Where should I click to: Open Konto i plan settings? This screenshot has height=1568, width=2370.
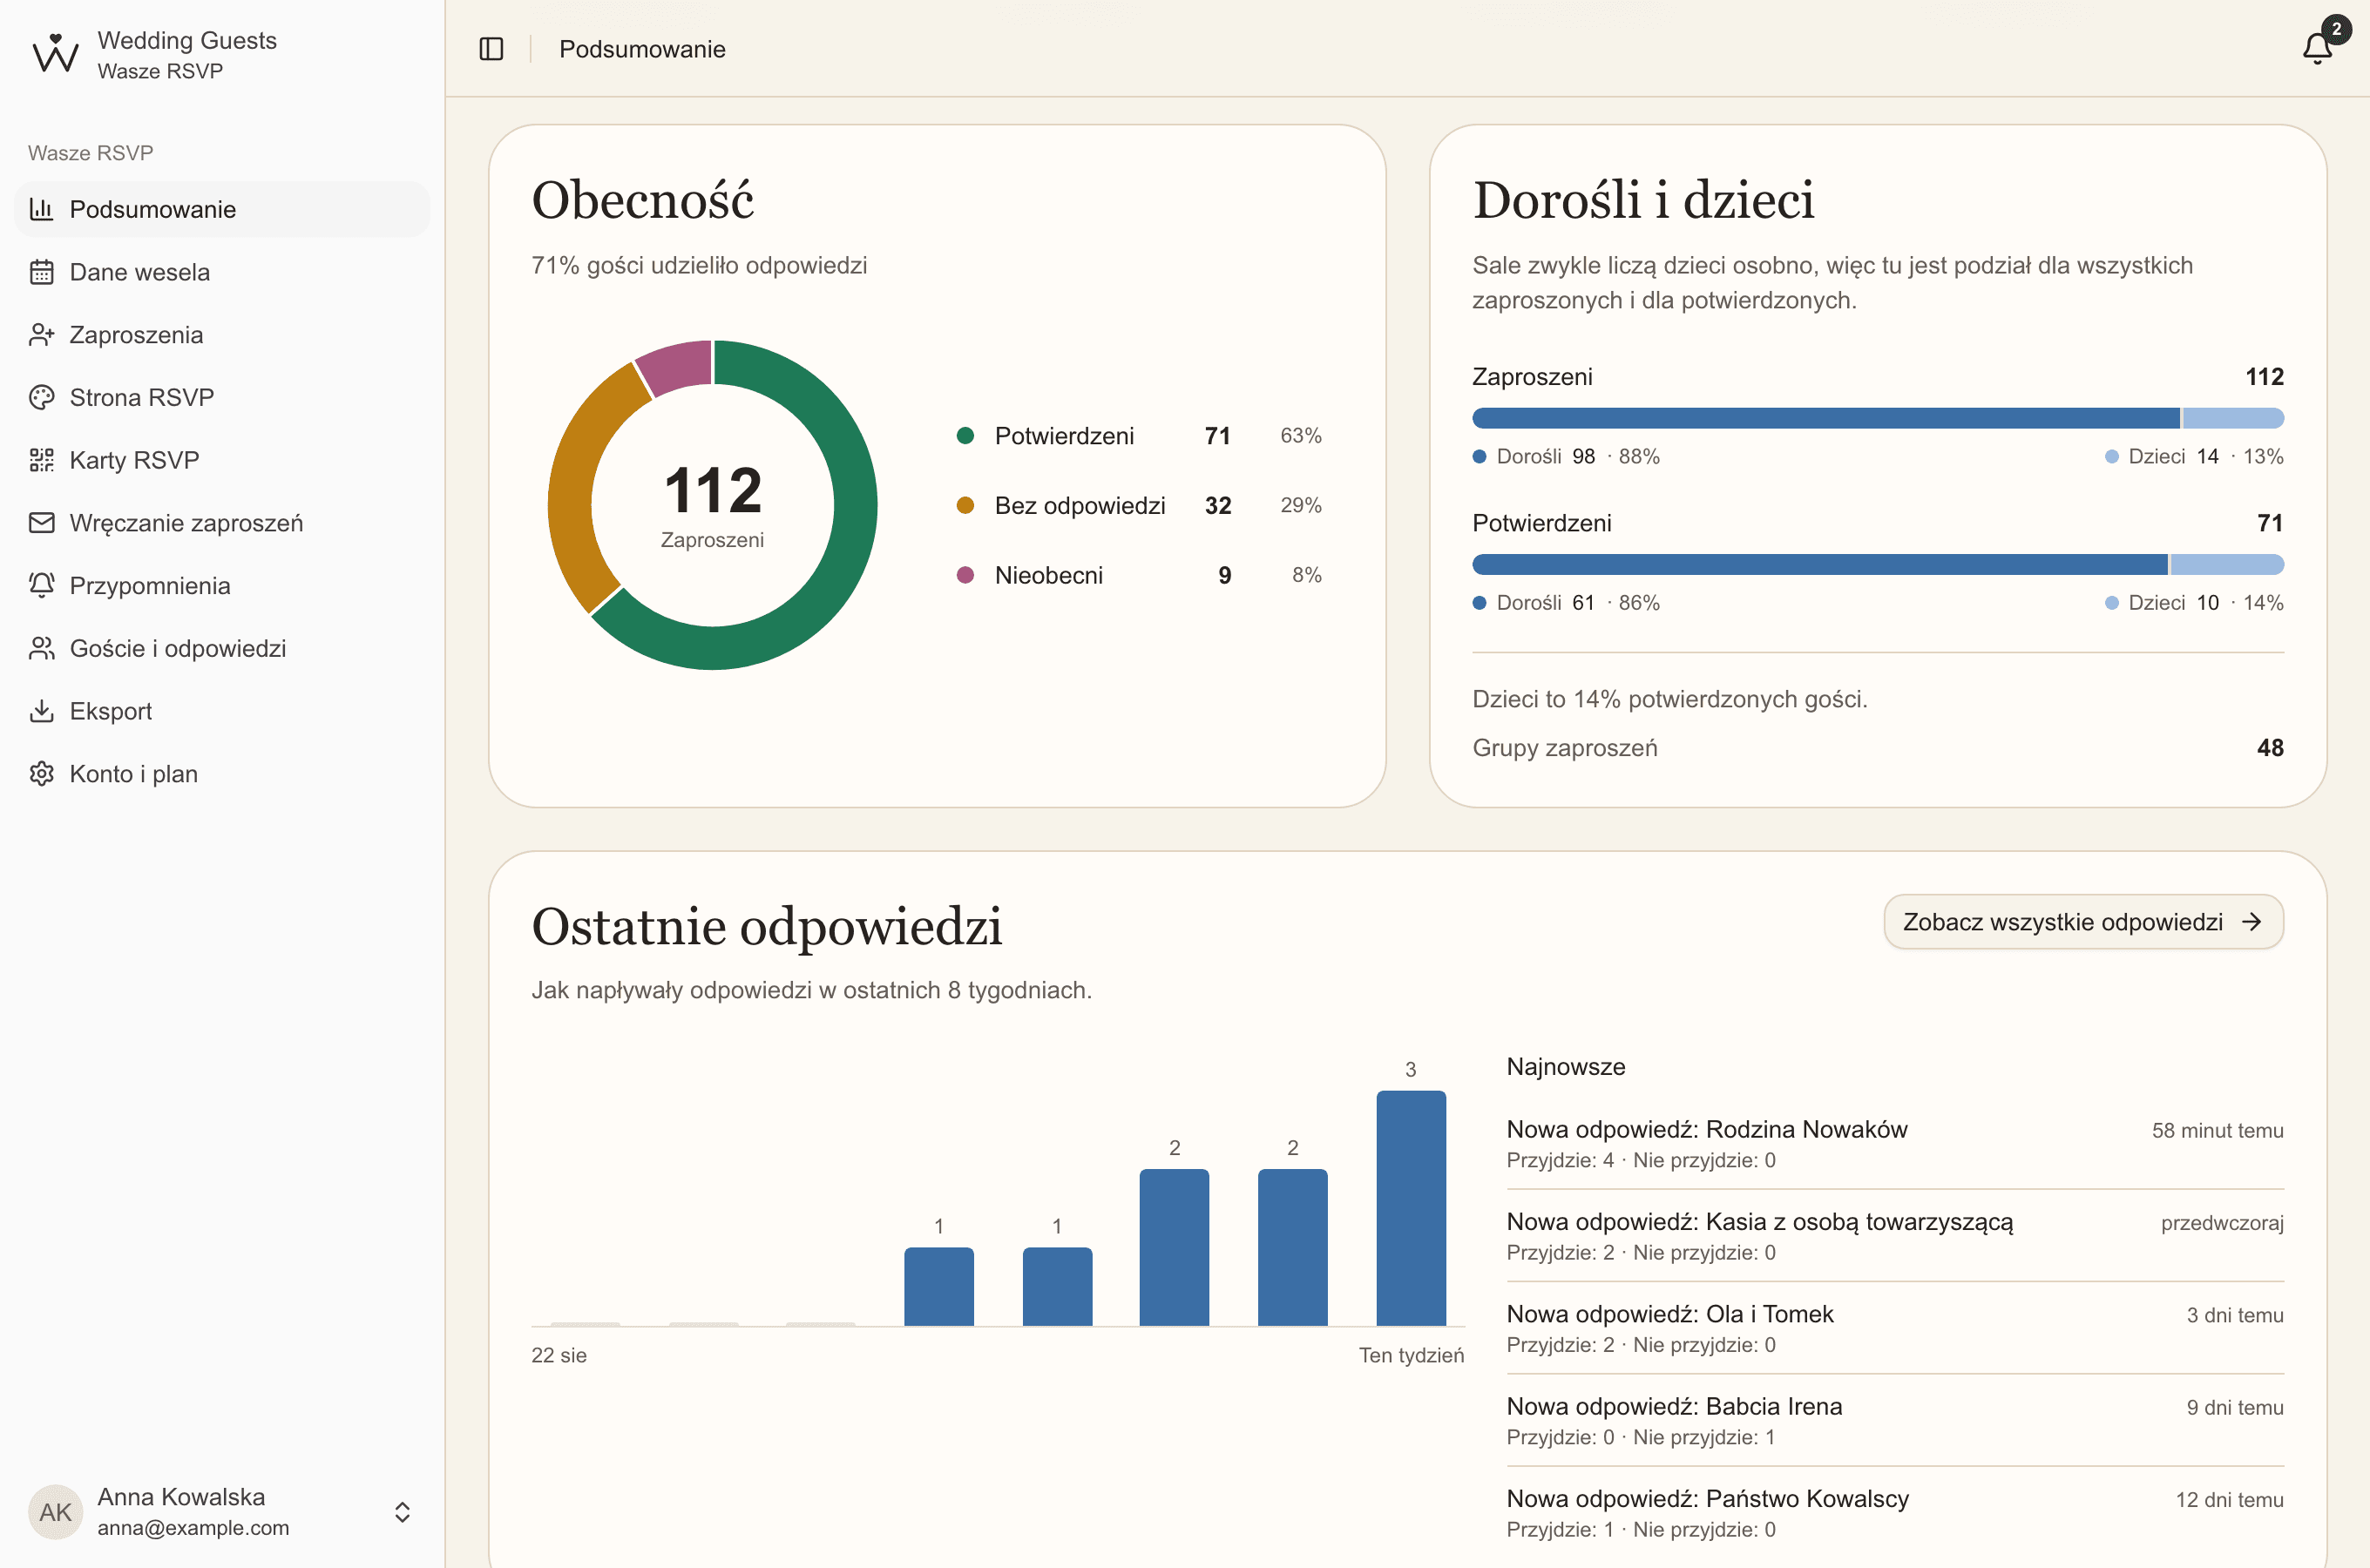click(222, 774)
